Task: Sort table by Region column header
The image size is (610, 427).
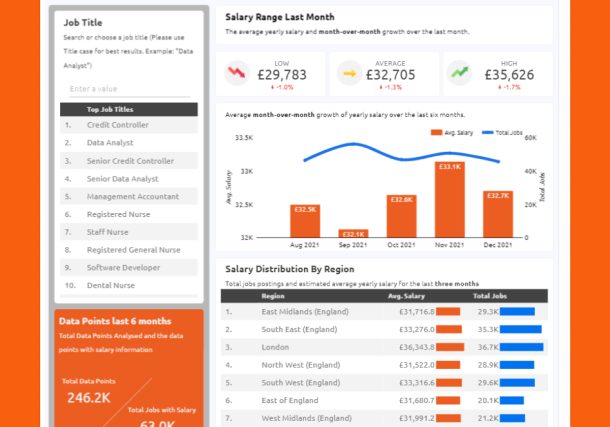Action: point(273,296)
